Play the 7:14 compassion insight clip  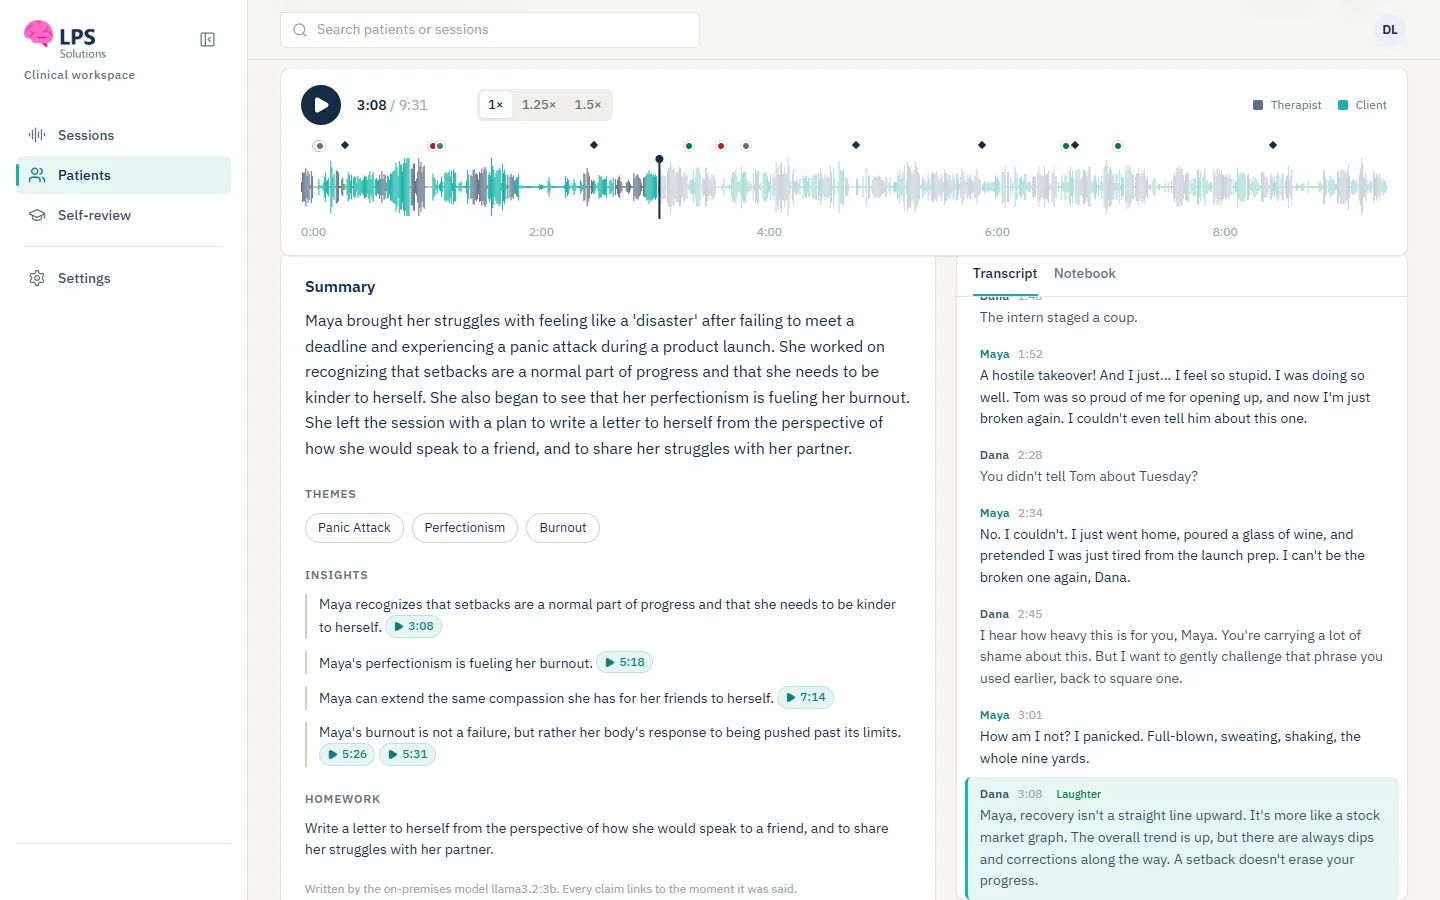tap(806, 697)
